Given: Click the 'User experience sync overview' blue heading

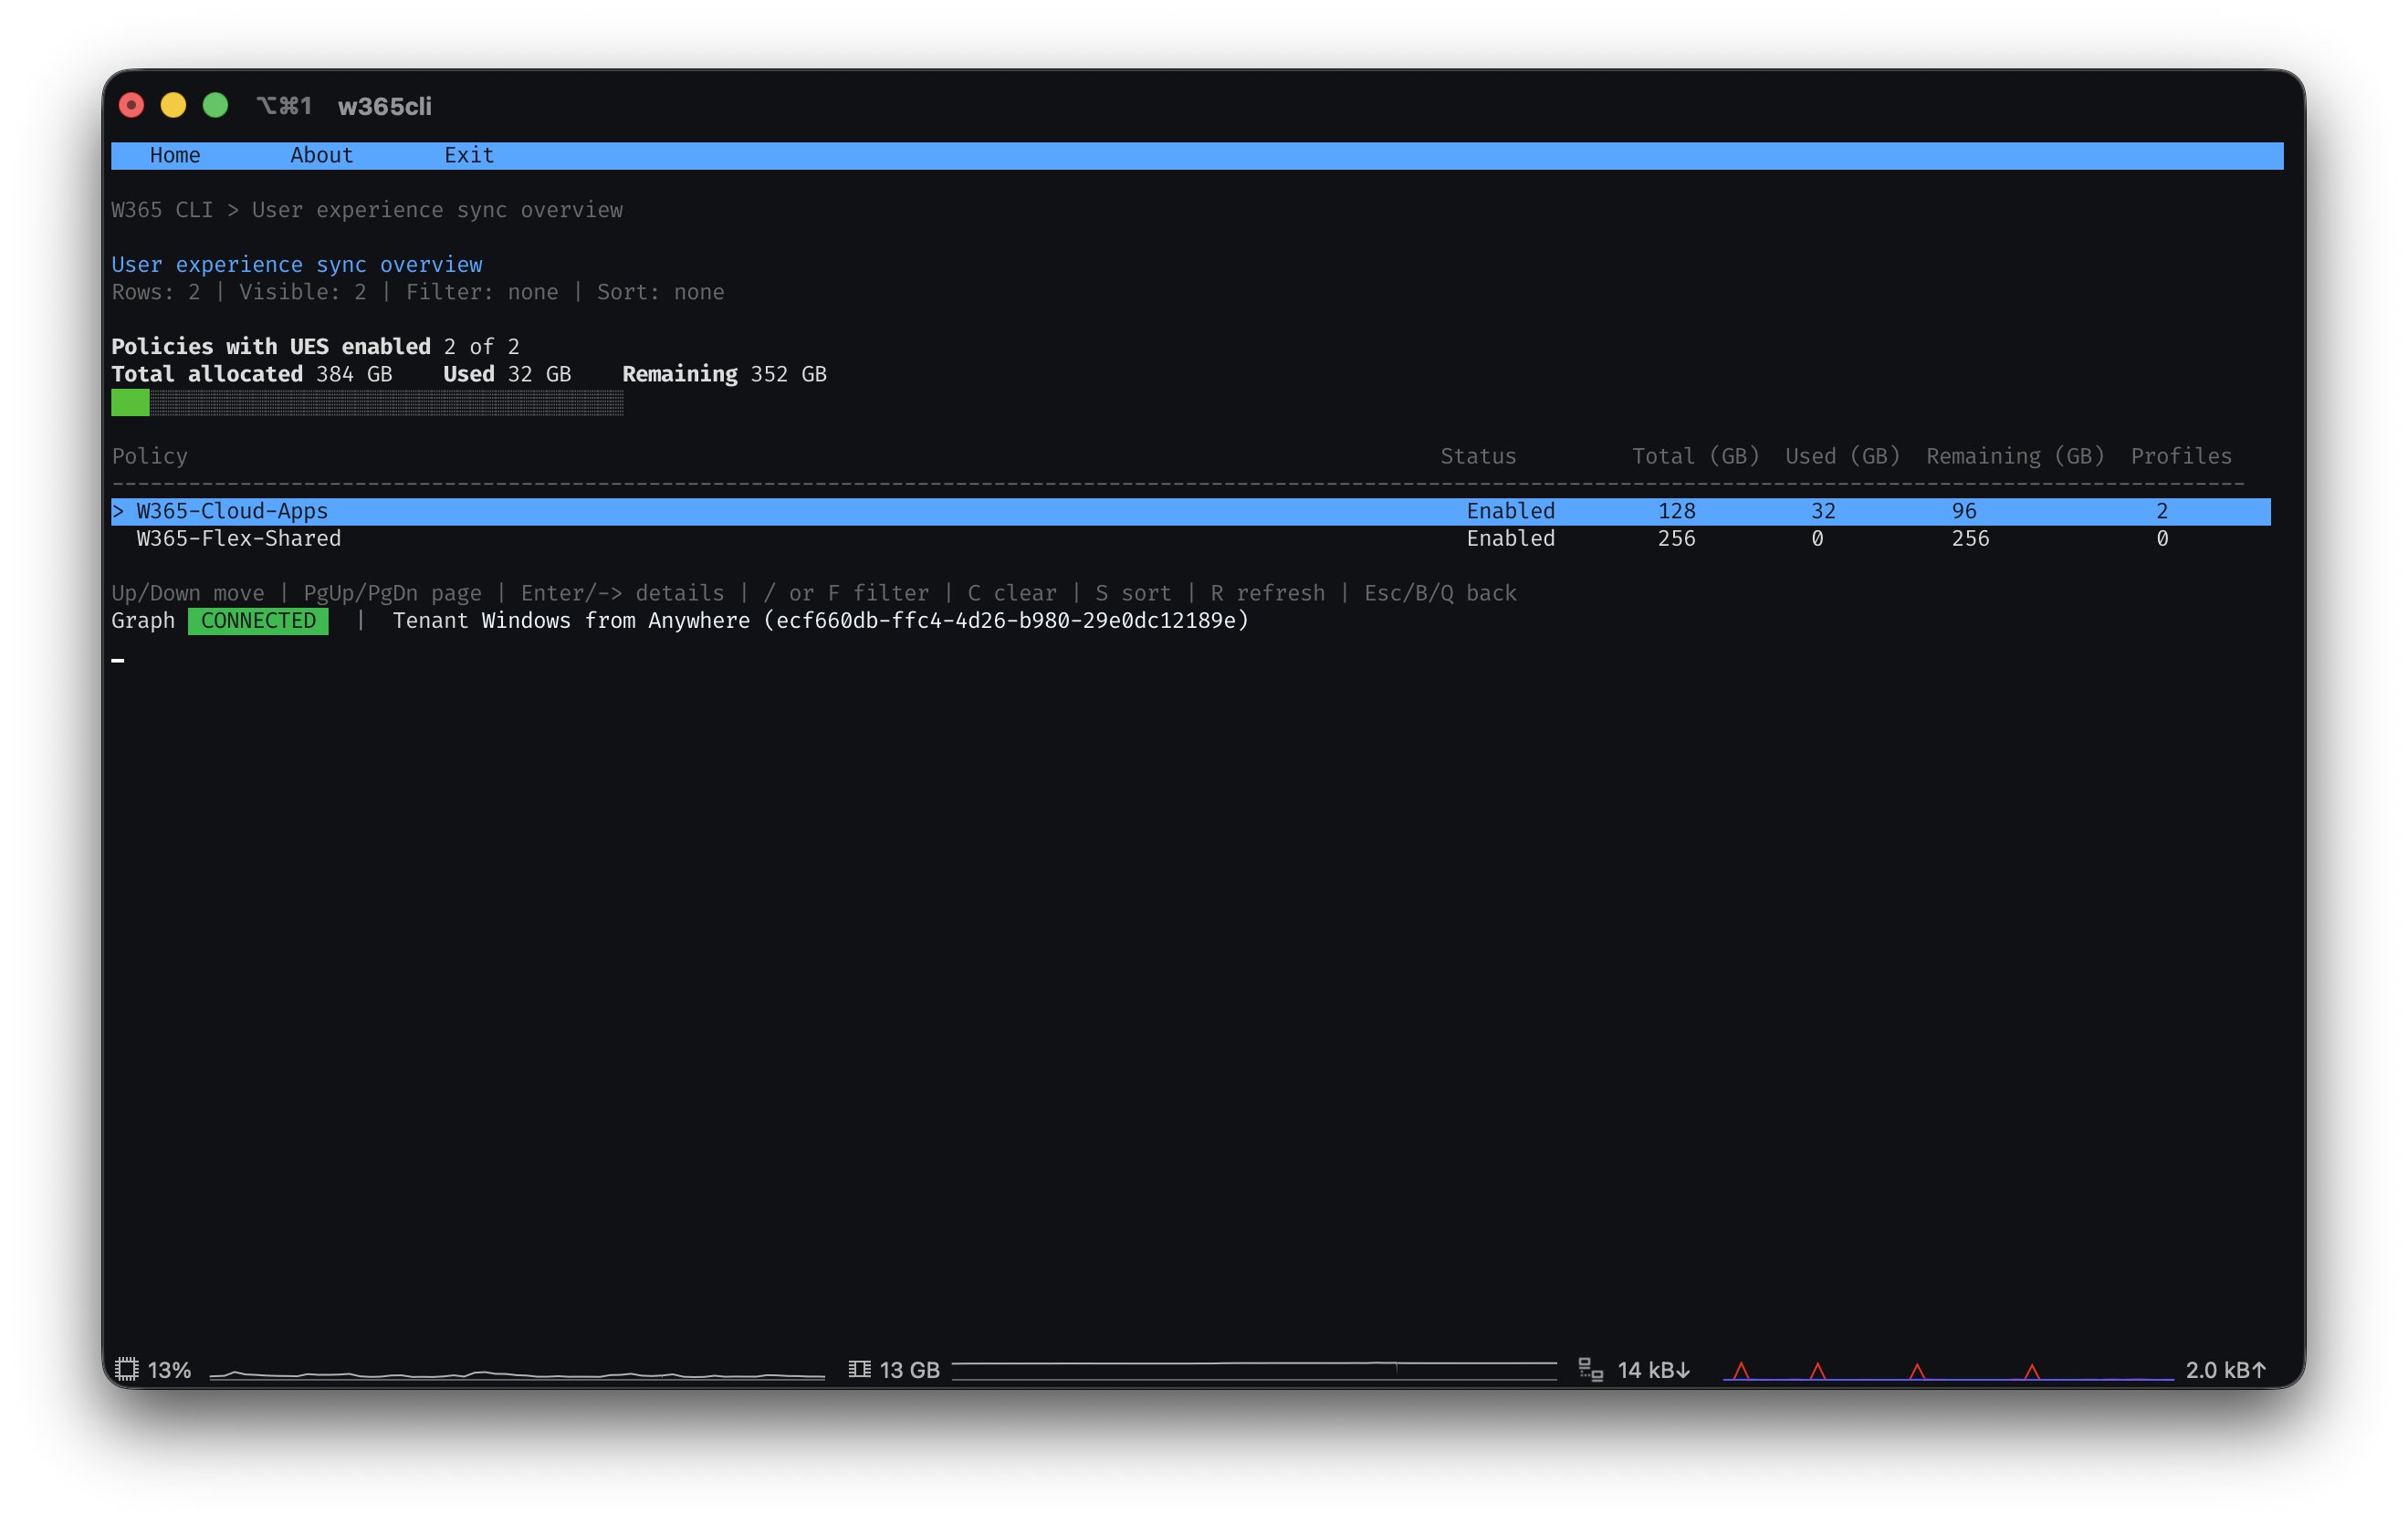Looking at the screenshot, I should point(297,265).
